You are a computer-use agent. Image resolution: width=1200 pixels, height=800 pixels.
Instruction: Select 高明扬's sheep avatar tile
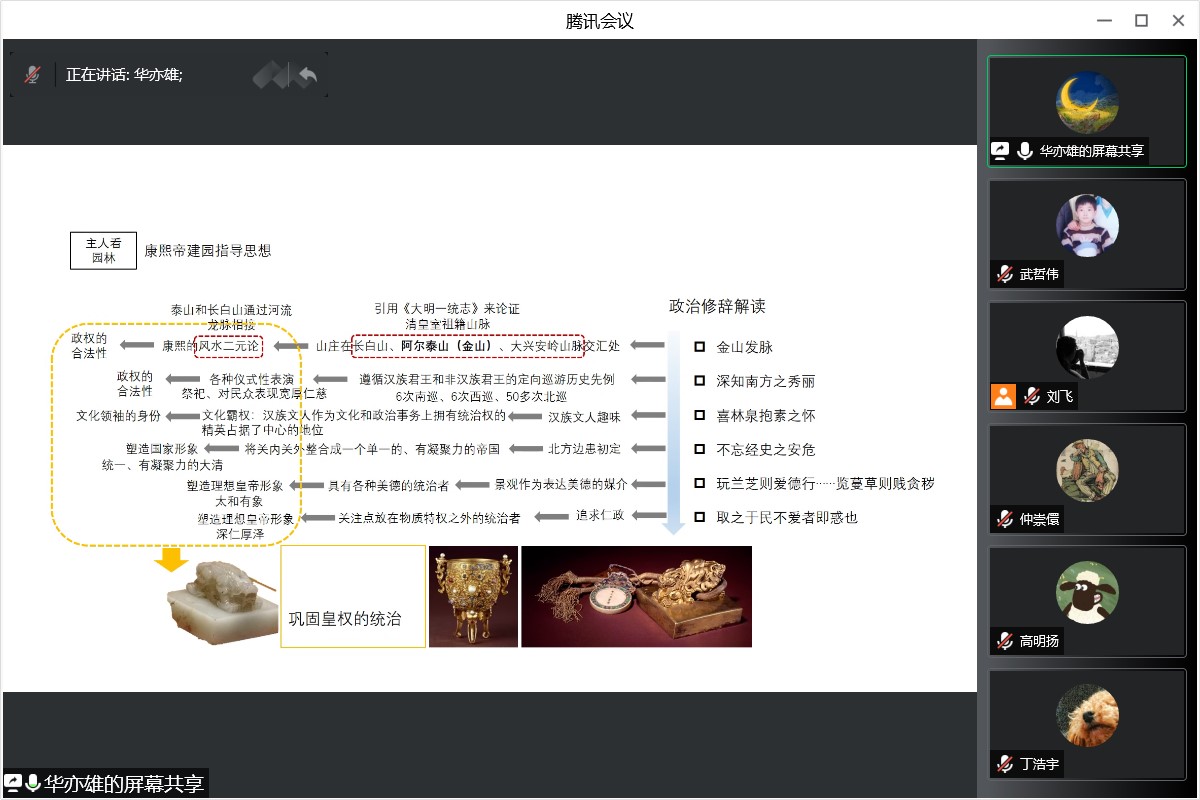[x=1087, y=593]
